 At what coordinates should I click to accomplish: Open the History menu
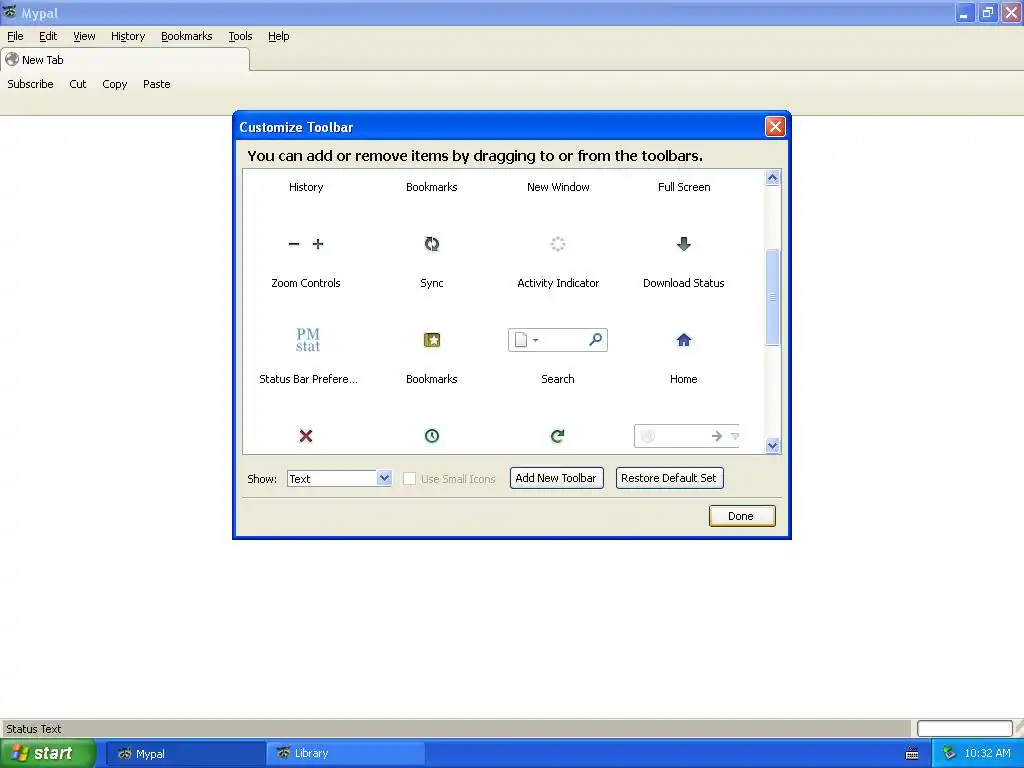tap(128, 36)
